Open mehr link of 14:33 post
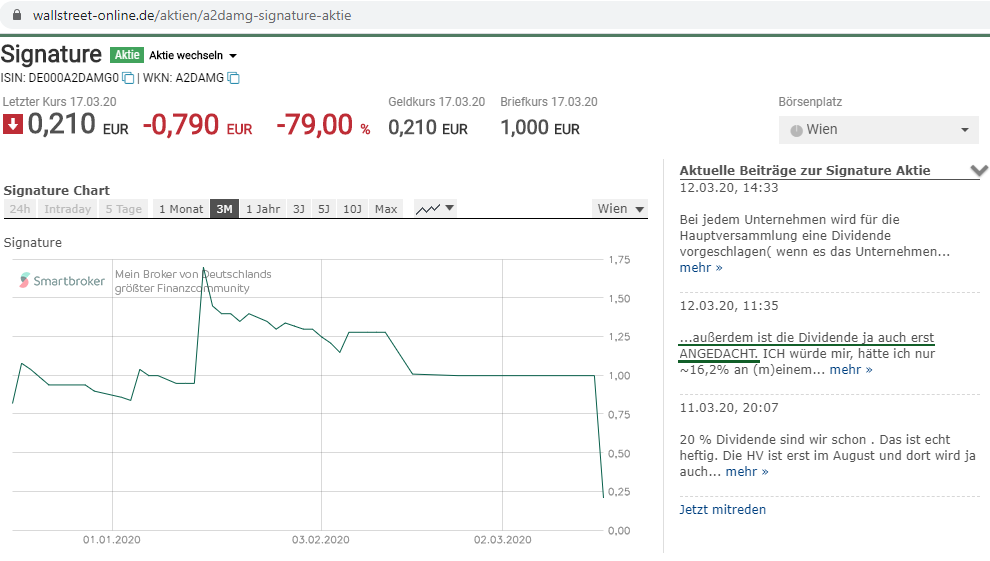 click(700, 267)
